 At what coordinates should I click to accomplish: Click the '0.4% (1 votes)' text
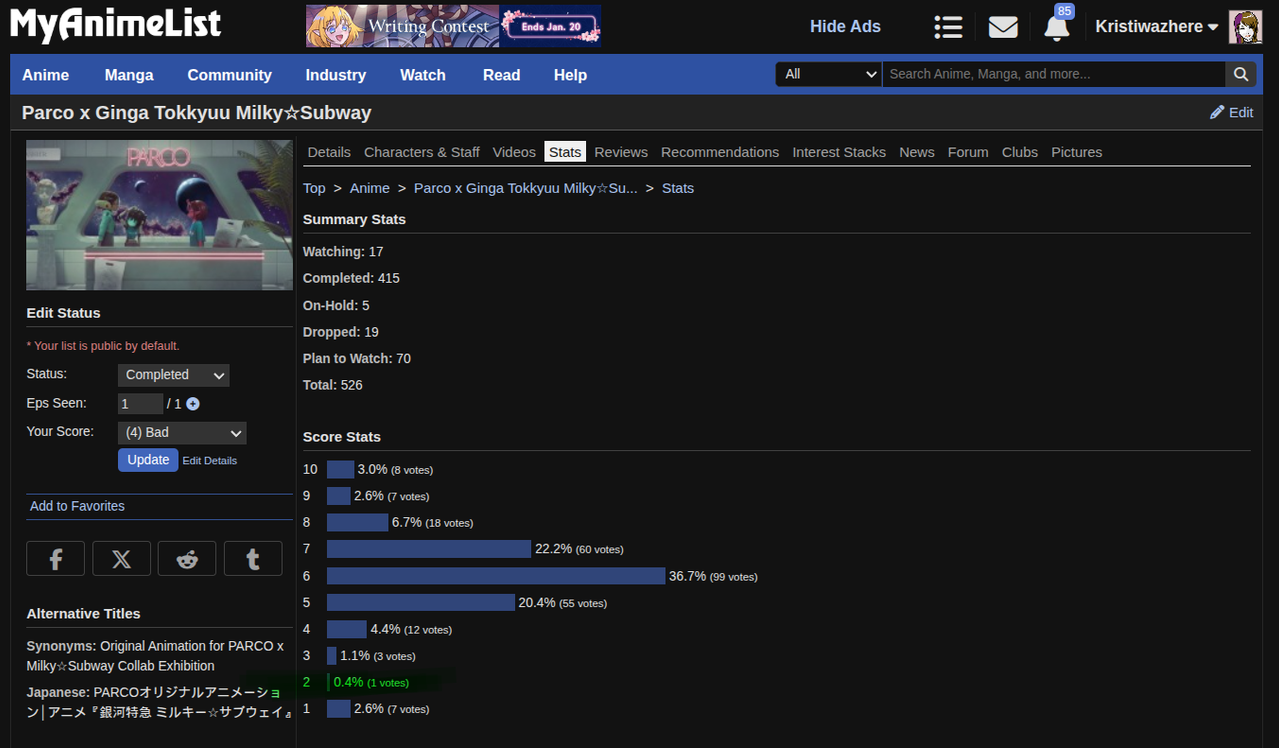click(371, 682)
